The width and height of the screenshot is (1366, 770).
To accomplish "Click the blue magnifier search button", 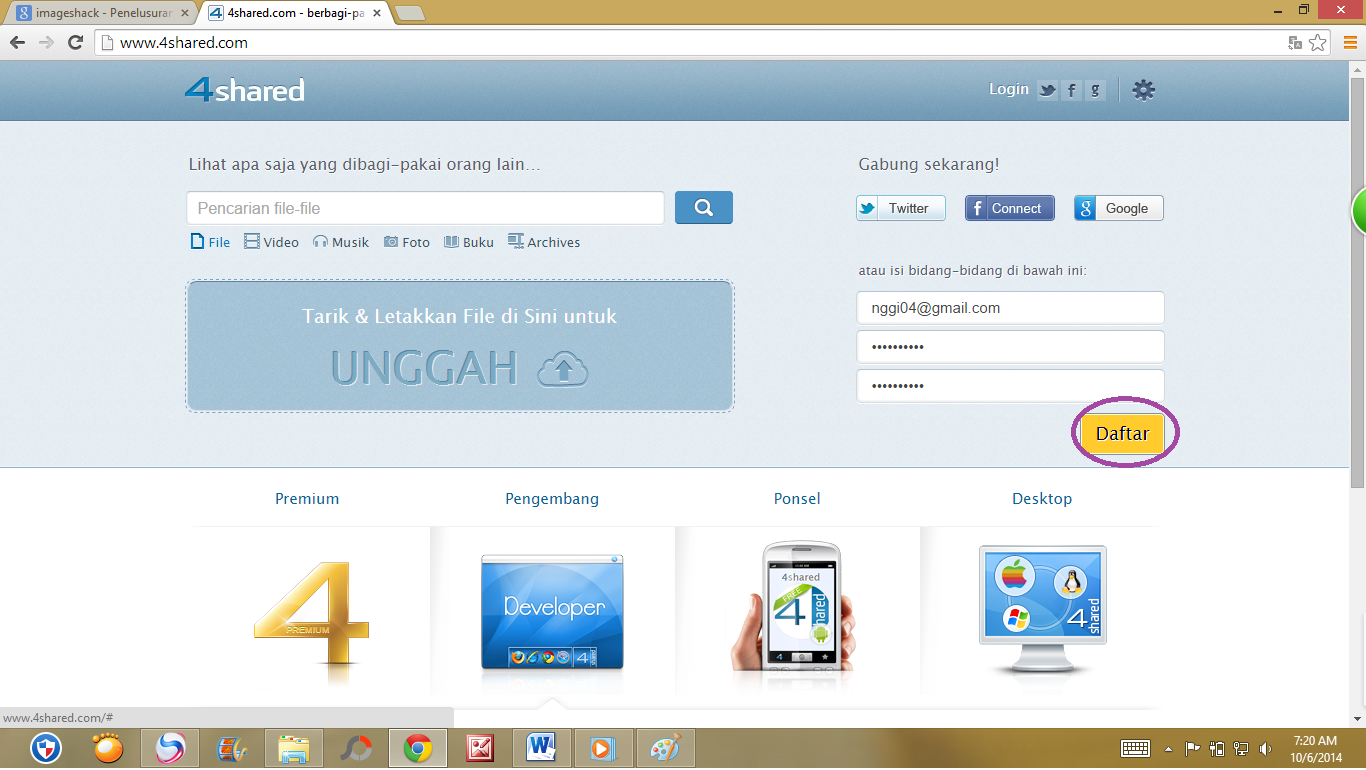I will click(704, 208).
